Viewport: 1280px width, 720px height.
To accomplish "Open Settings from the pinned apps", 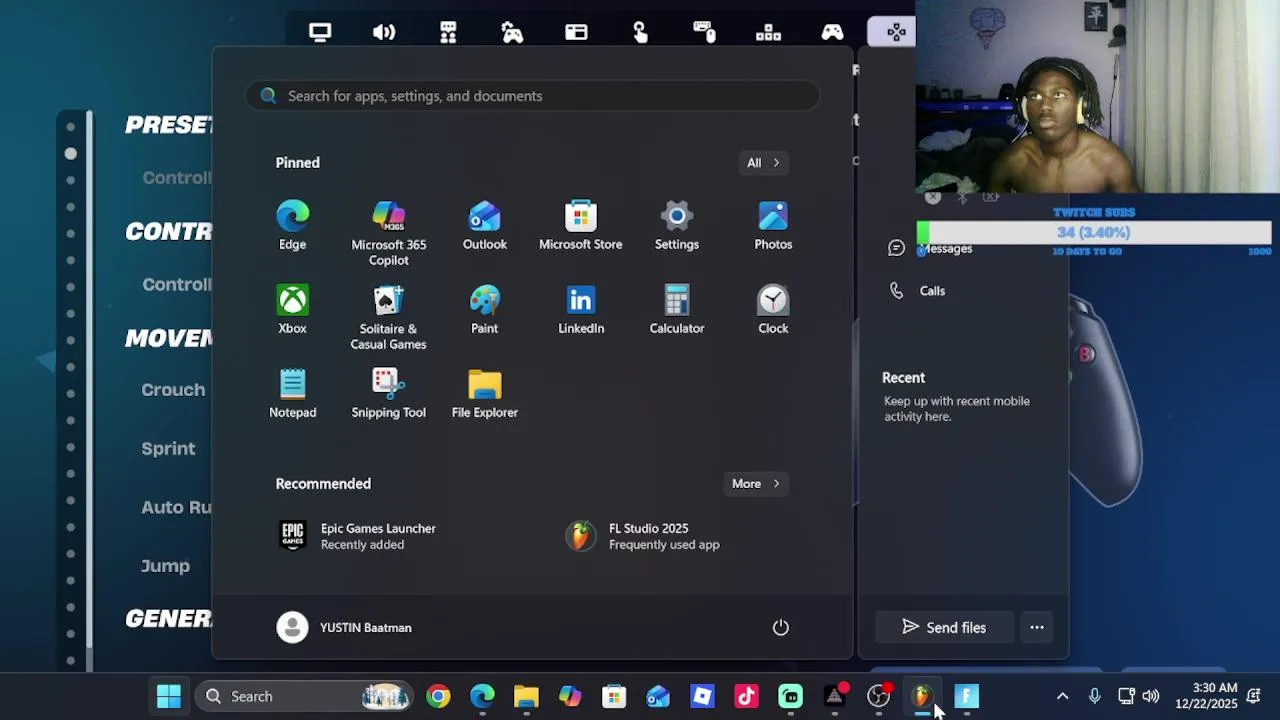I will tap(676, 226).
